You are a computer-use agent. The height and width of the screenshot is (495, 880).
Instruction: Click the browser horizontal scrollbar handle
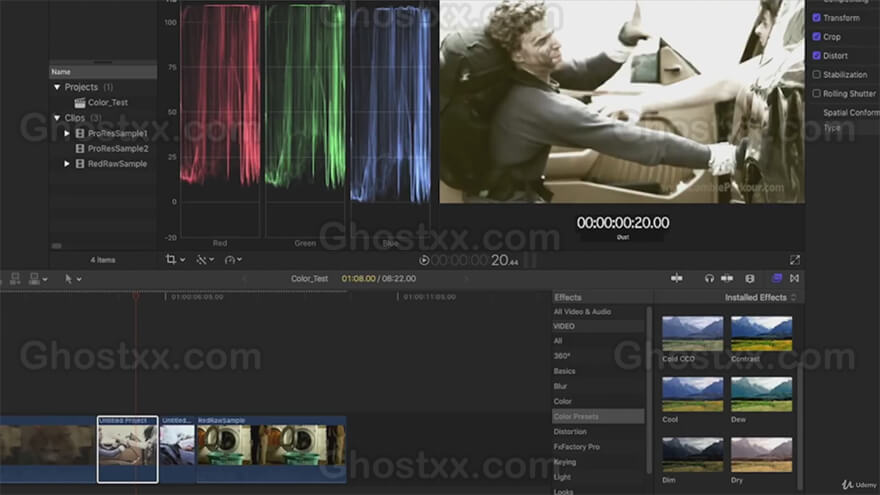pyautogui.click(x=56, y=246)
